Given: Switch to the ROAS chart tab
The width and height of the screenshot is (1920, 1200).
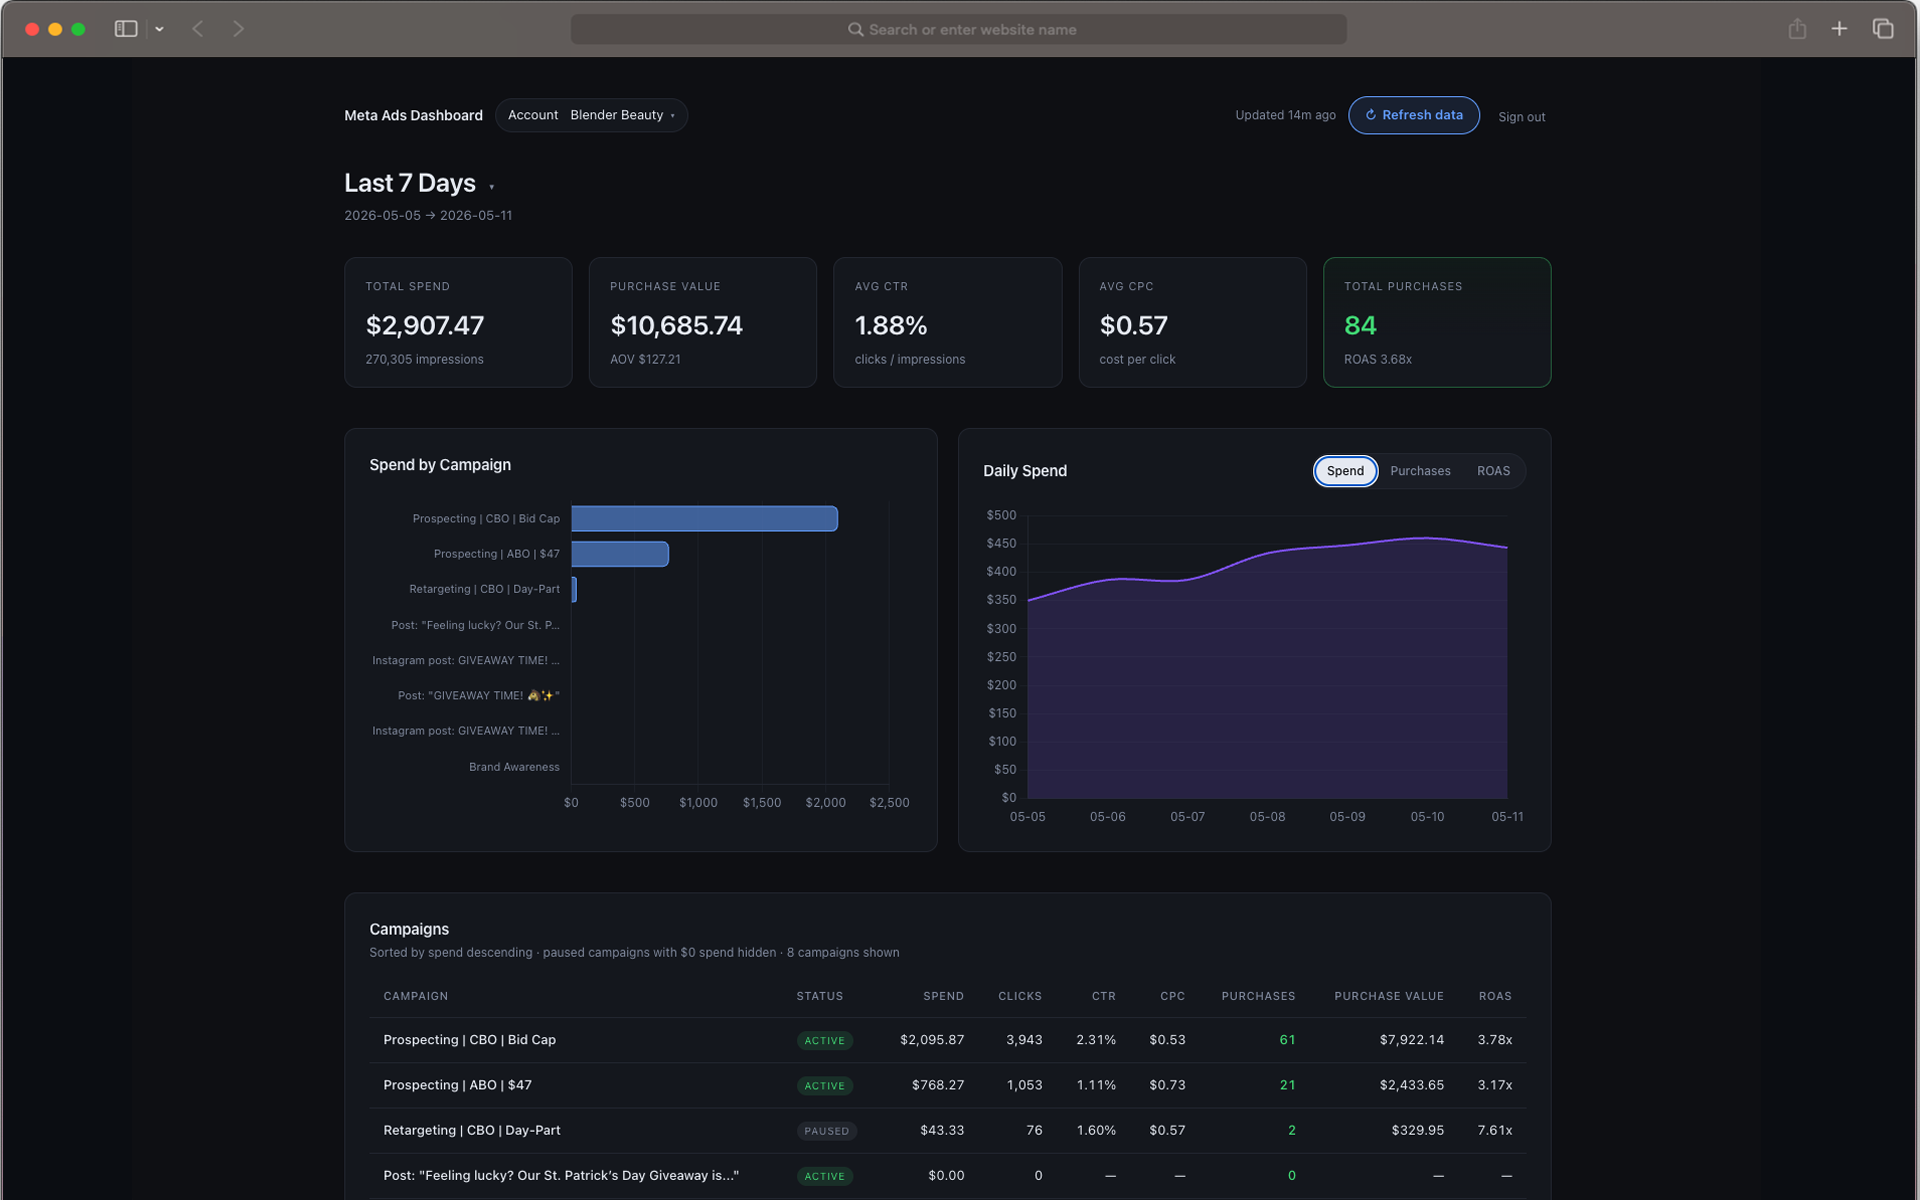Looking at the screenshot, I should click(x=1493, y=471).
